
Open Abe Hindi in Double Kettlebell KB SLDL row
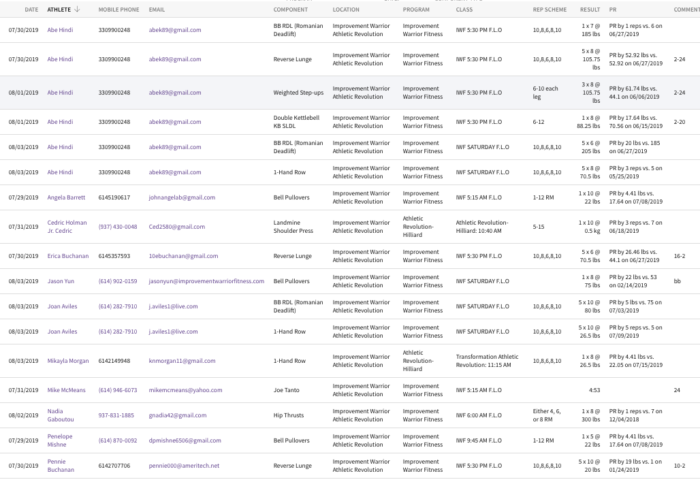tap(60, 122)
